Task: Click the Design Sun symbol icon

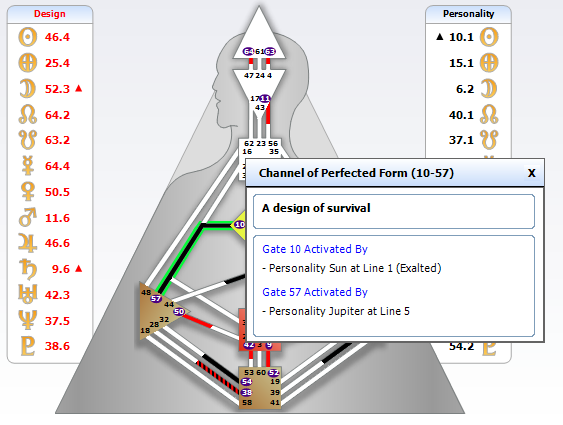Action: [28, 37]
